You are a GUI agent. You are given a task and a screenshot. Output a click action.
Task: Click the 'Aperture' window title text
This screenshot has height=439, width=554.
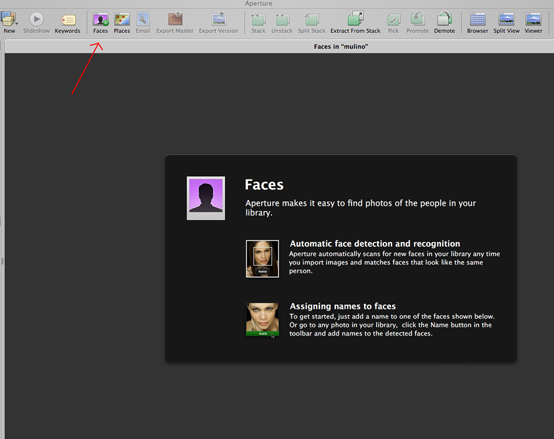(259, 4)
